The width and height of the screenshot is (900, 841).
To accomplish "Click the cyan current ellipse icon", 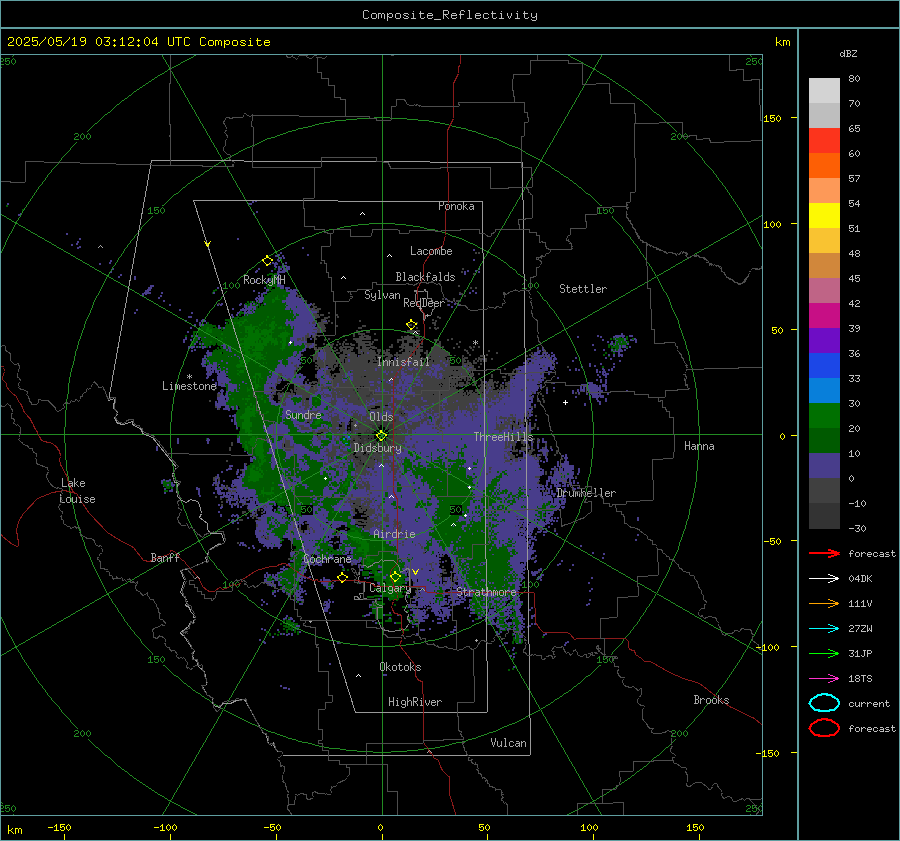I will pos(824,703).
